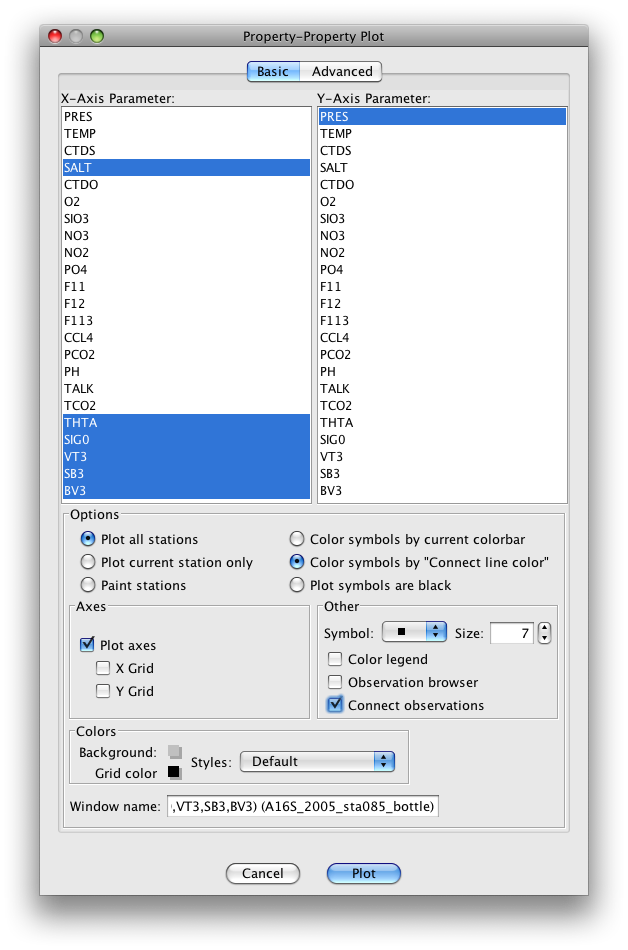Select TCO2 in Y-Axis list
The height and width of the screenshot is (950, 628).
[x=443, y=405]
